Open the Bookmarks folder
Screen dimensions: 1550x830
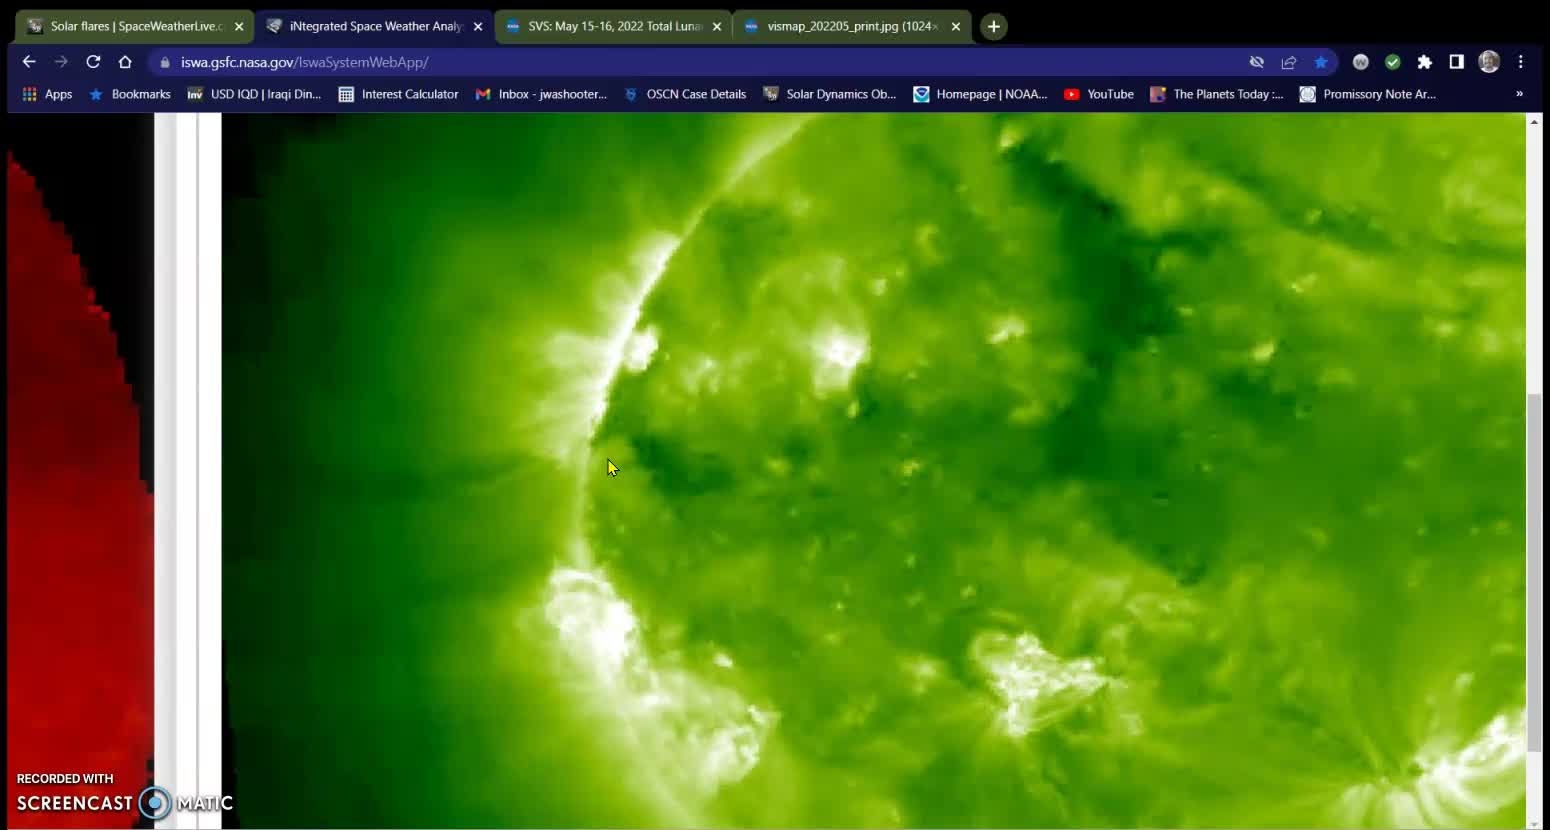coord(130,94)
